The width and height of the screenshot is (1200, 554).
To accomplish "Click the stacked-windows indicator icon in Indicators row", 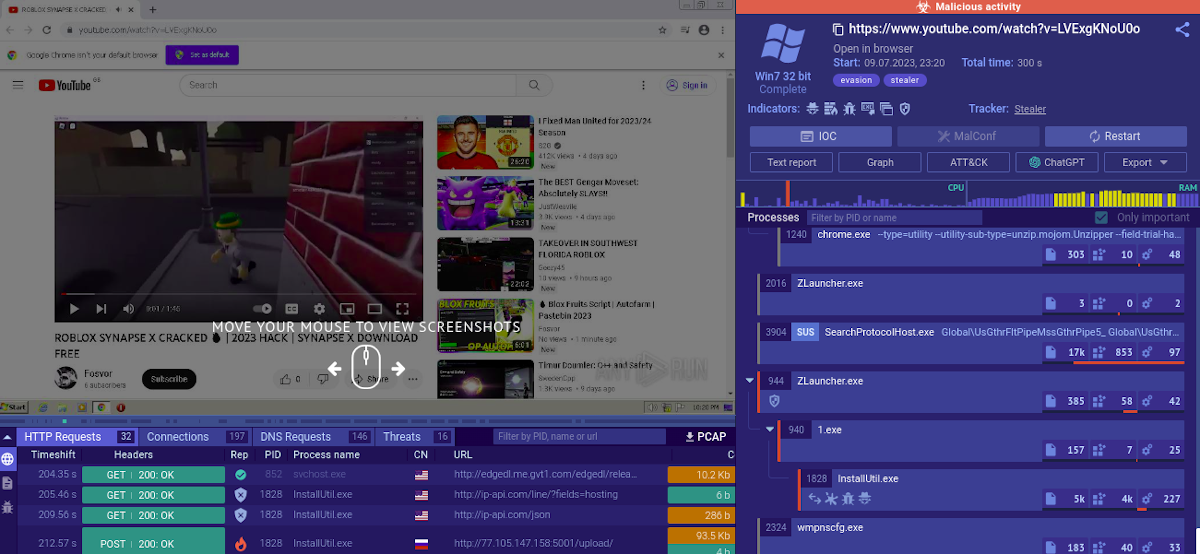I will [885, 108].
